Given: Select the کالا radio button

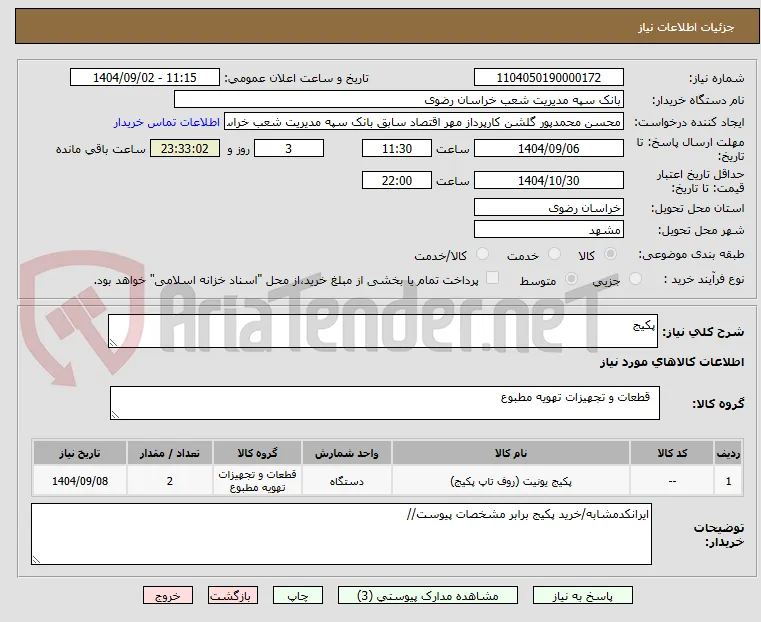Looking at the screenshot, I should [x=611, y=254].
